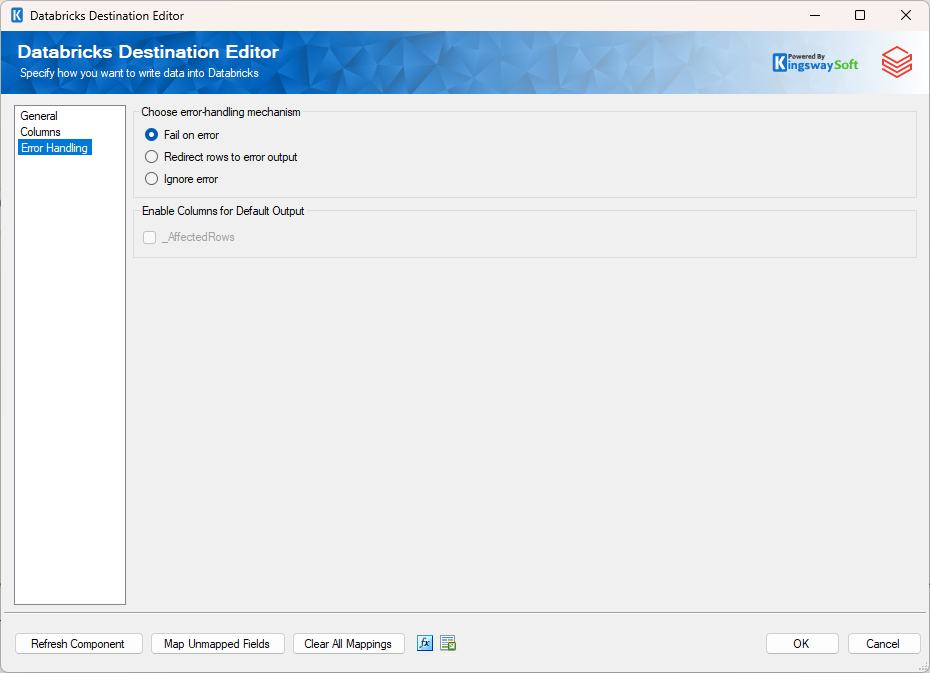Click the 'Databricks Destination Editor' banner heading
Screen dimensions: 930x673
coord(148,52)
